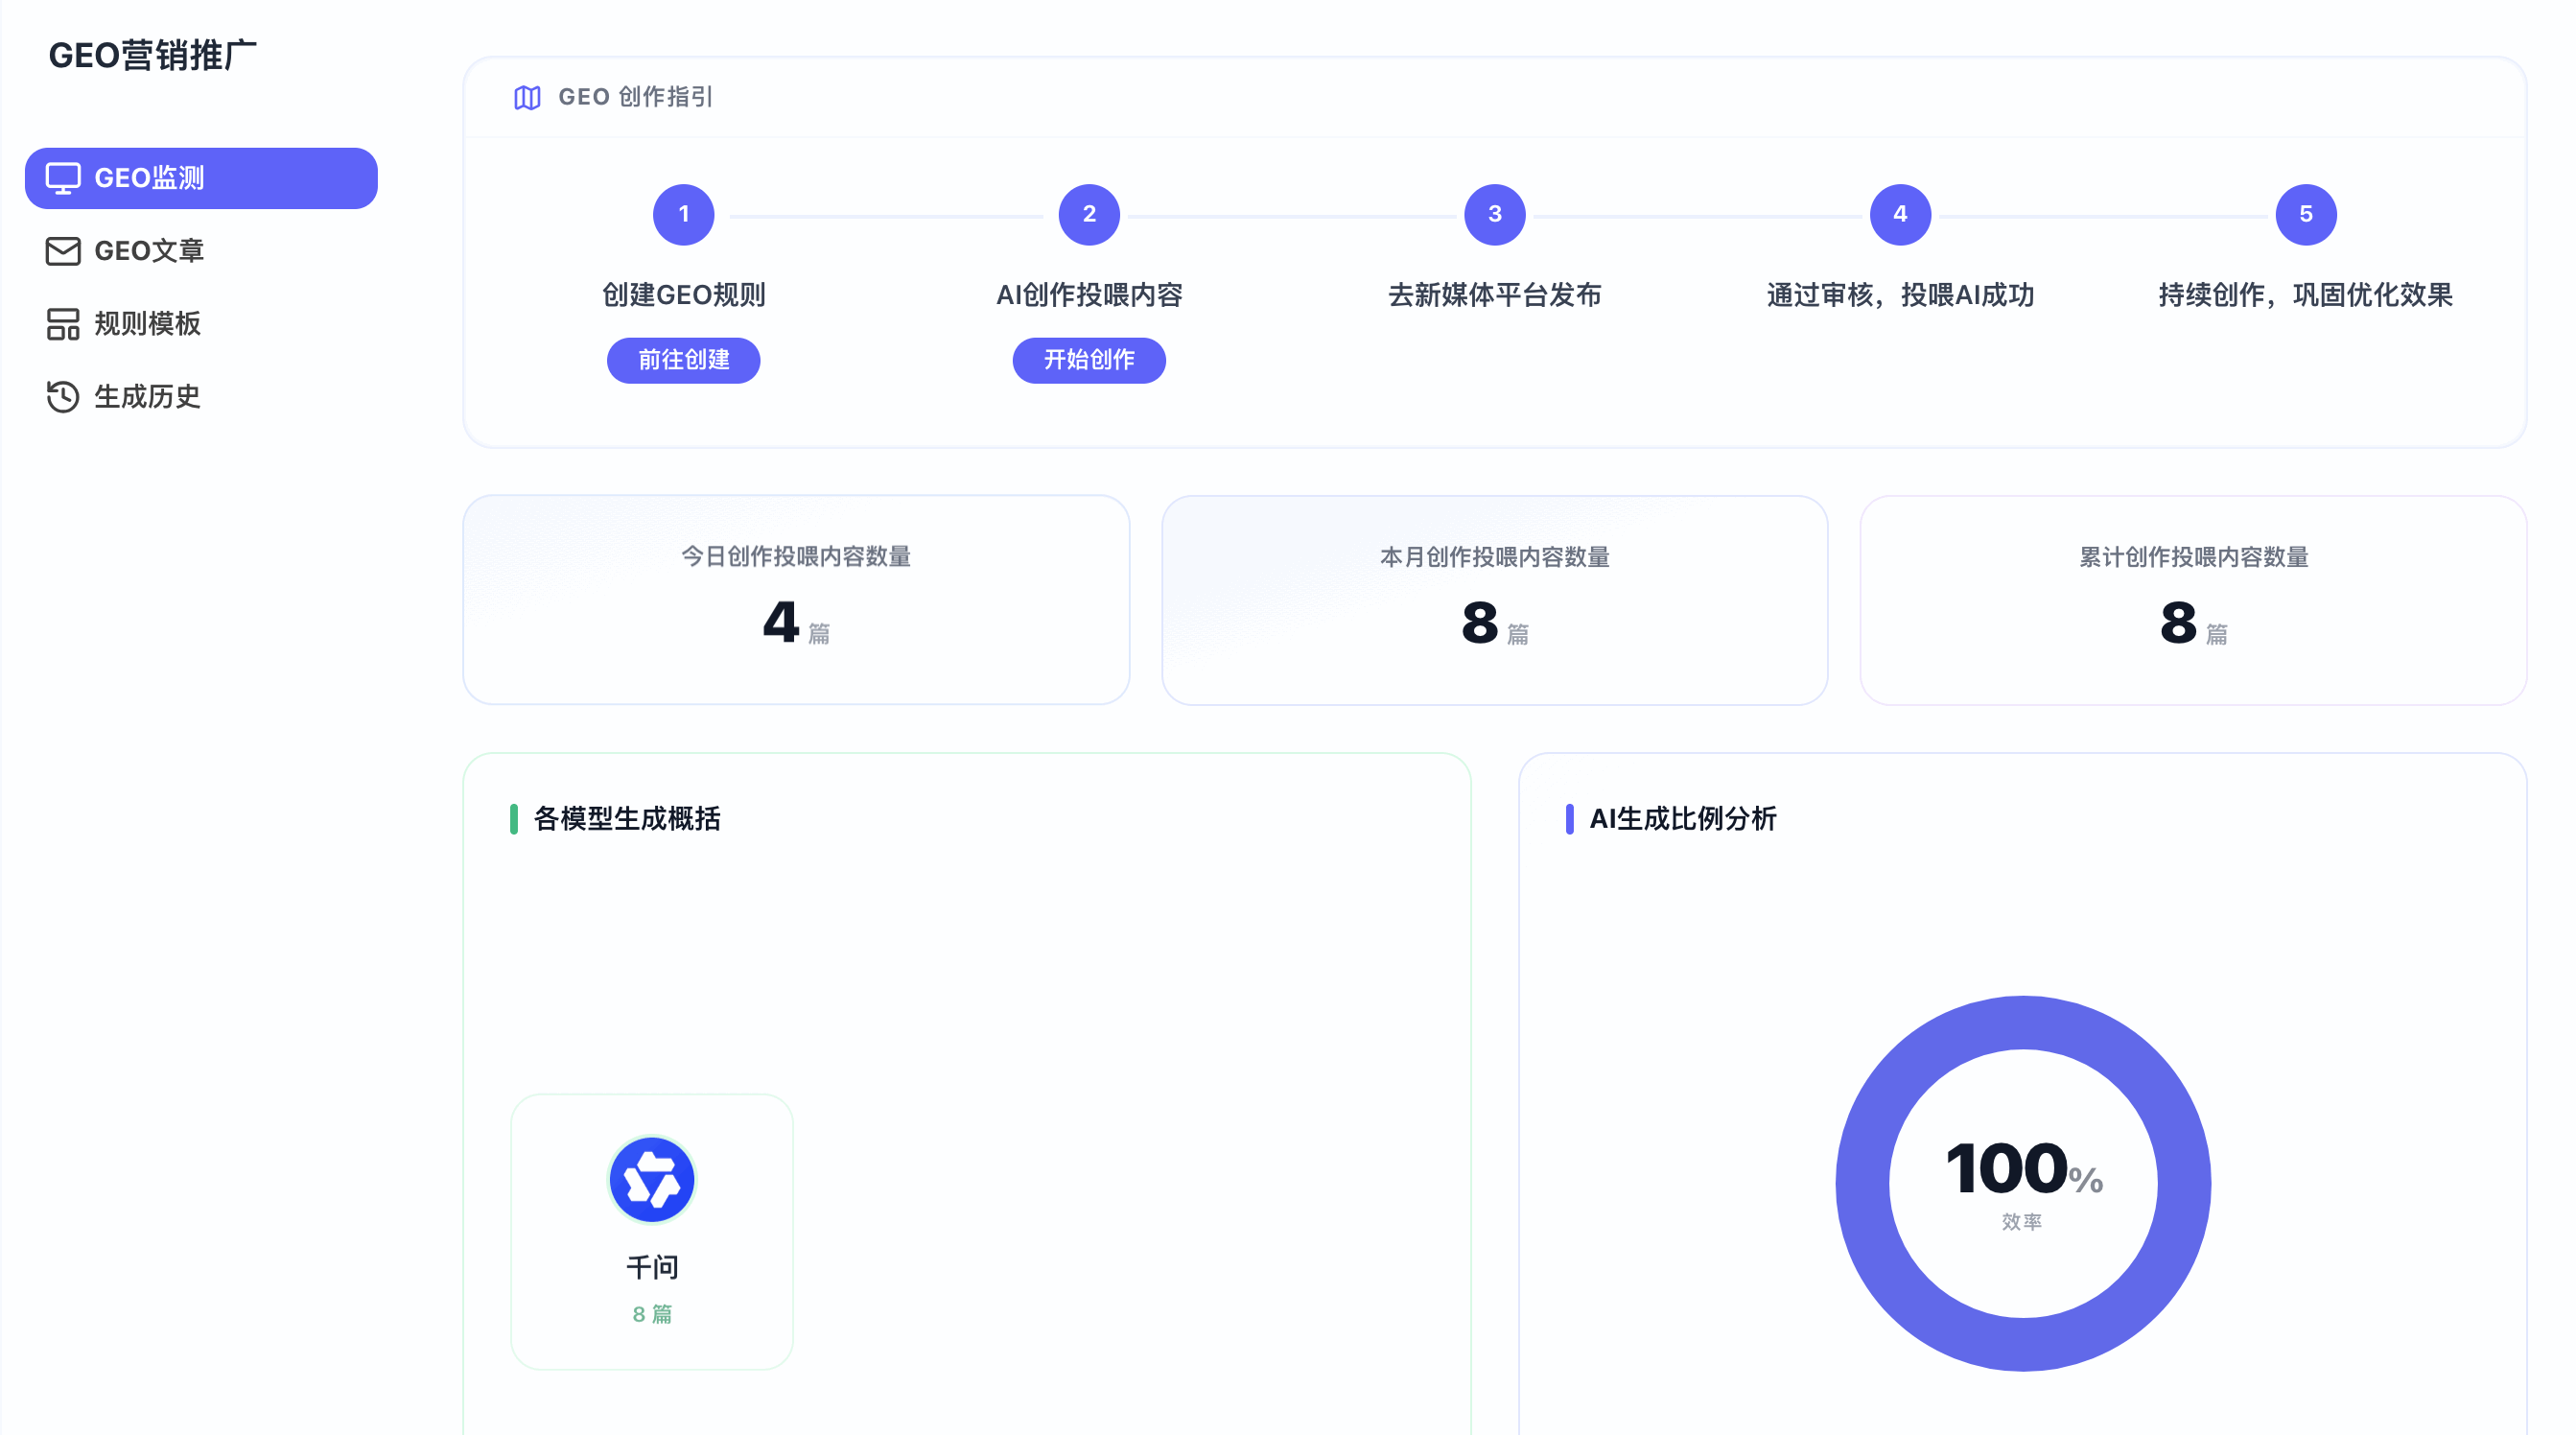
Task: Click the step 5 numbered circle
Action: (x=2305, y=214)
